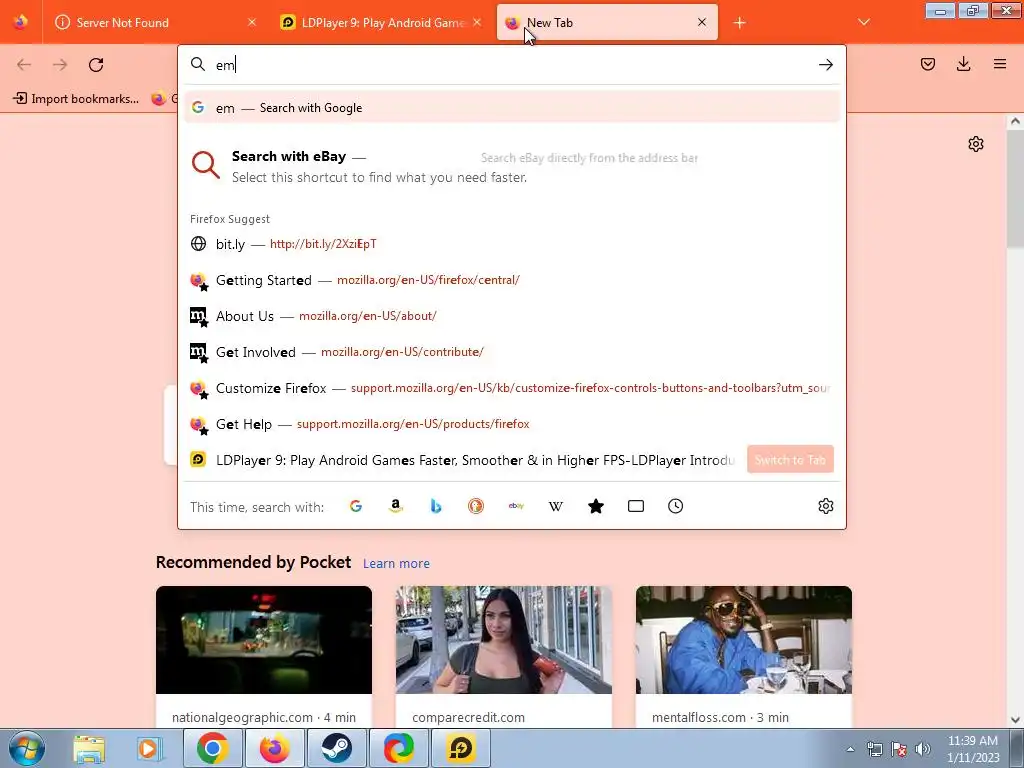This screenshot has width=1024, height=768.
Task: Open Firefox View pinned icon
Action: tap(20, 22)
